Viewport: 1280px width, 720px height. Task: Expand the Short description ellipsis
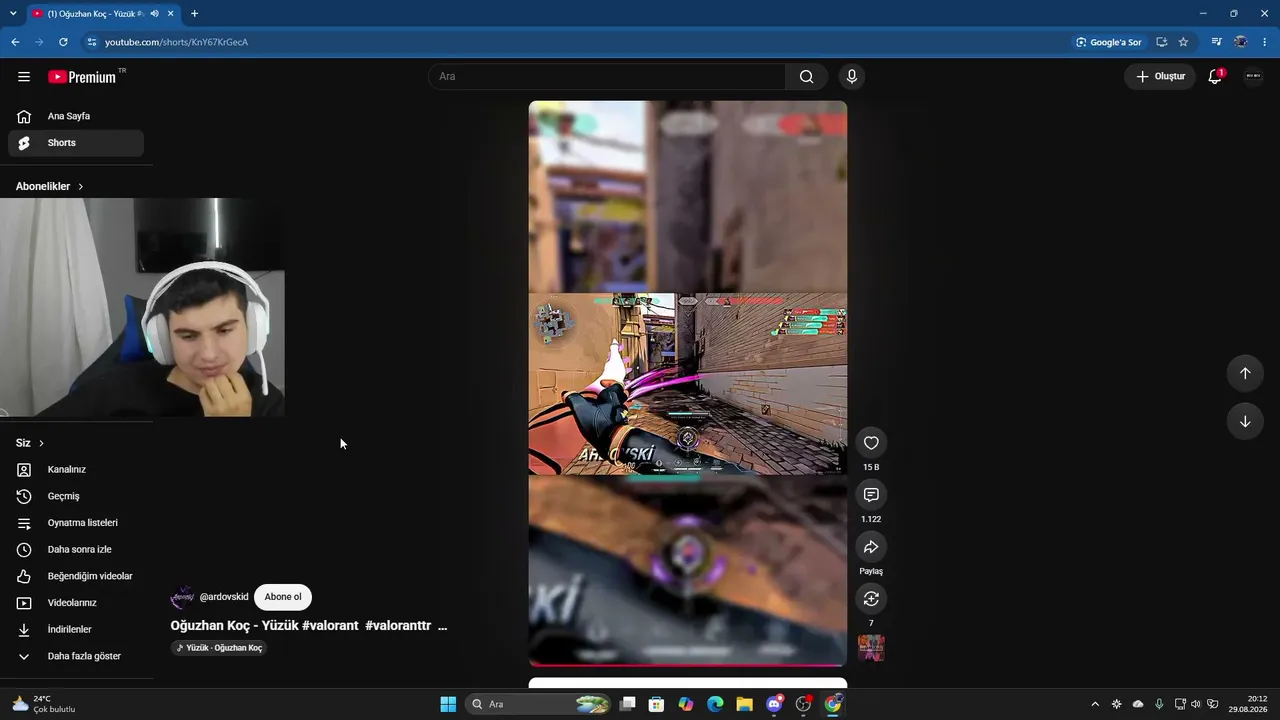tap(442, 626)
